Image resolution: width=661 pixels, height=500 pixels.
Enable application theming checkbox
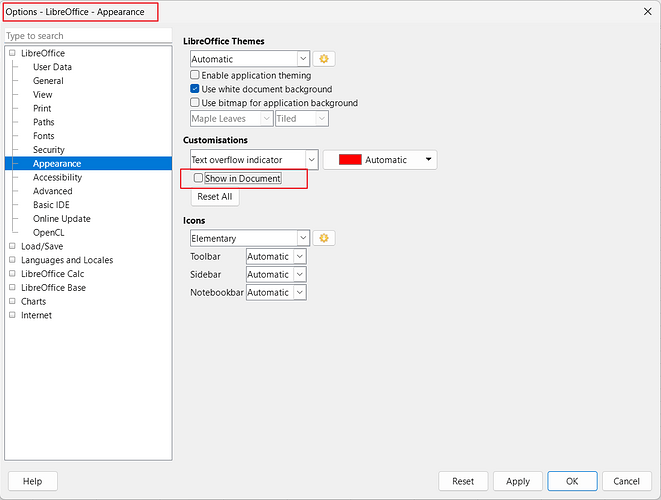(x=196, y=75)
